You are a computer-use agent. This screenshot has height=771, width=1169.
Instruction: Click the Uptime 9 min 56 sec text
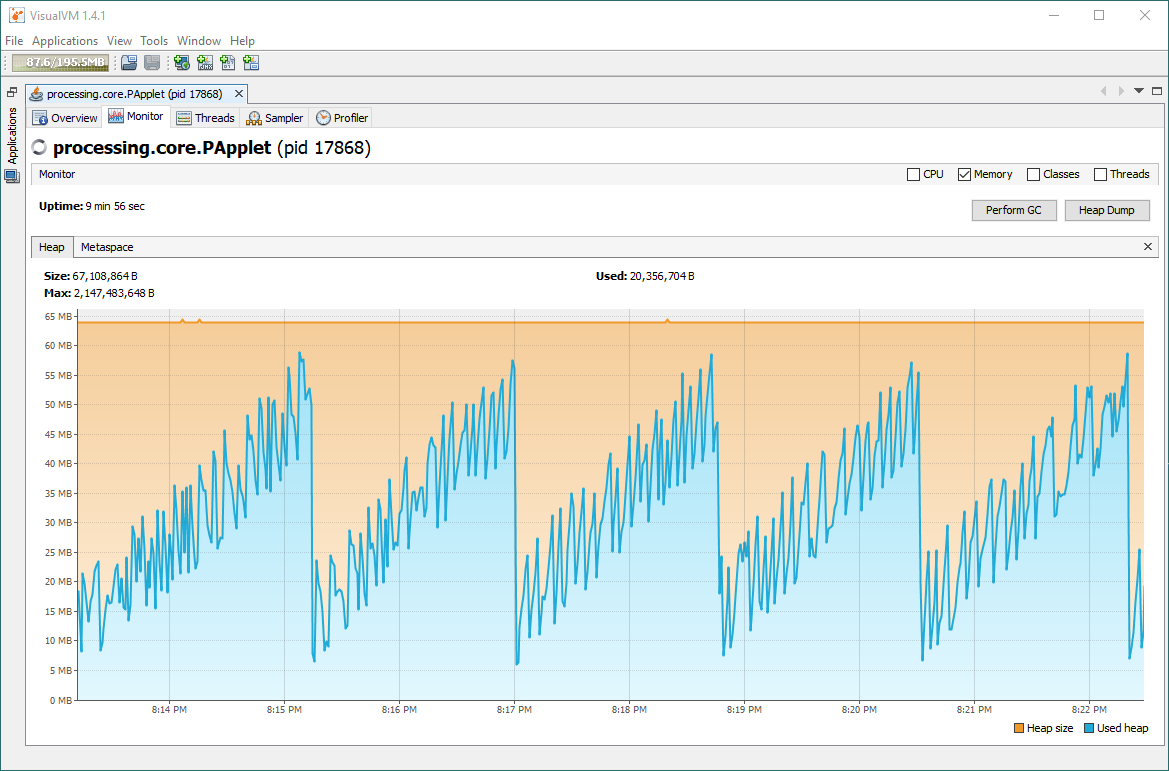point(92,207)
